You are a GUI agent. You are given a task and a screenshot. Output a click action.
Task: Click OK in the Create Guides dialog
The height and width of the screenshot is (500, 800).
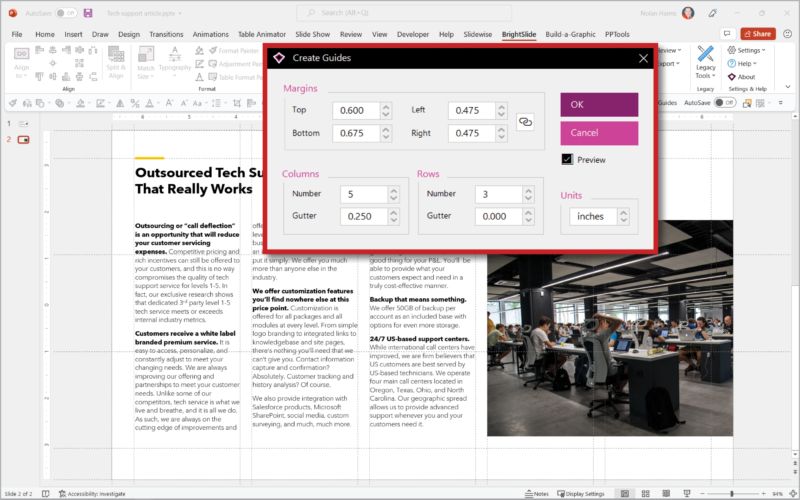[x=599, y=105]
